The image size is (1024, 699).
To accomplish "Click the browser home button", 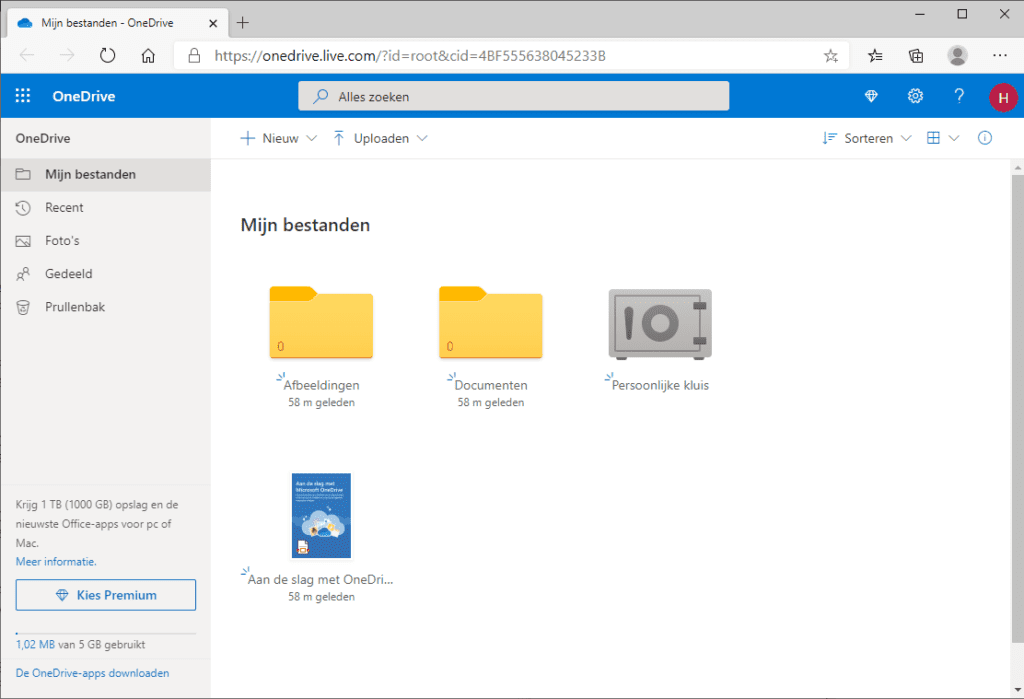I will click(x=148, y=56).
